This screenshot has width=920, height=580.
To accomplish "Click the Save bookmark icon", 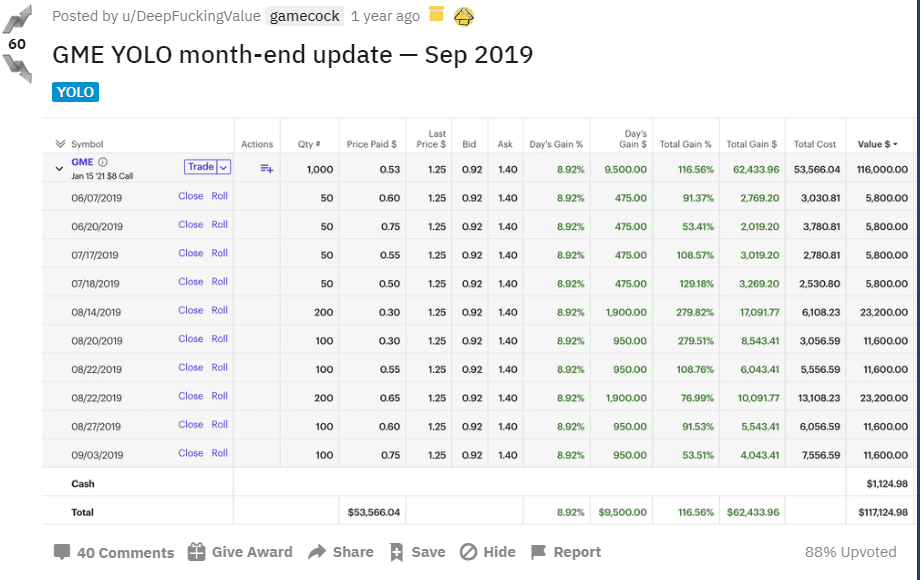I will click(x=397, y=552).
